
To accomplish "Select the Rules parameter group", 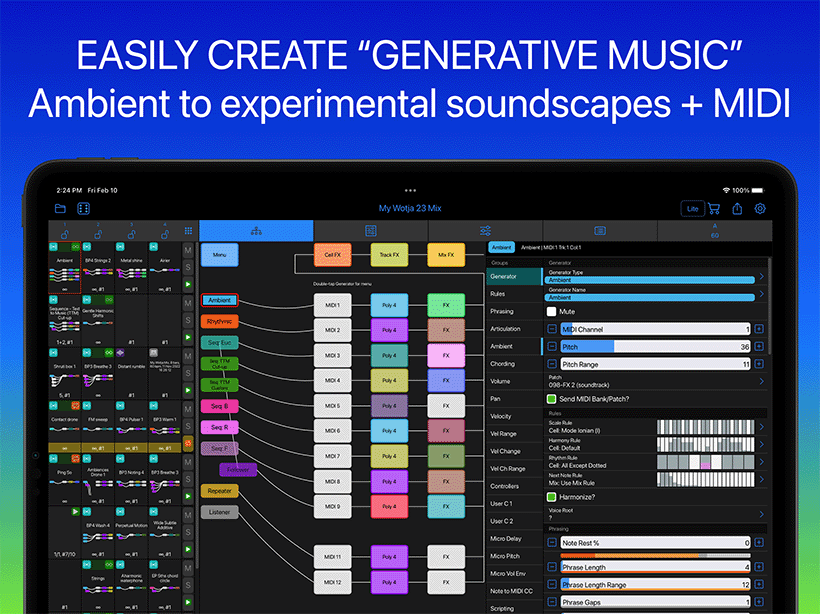I will click(501, 293).
